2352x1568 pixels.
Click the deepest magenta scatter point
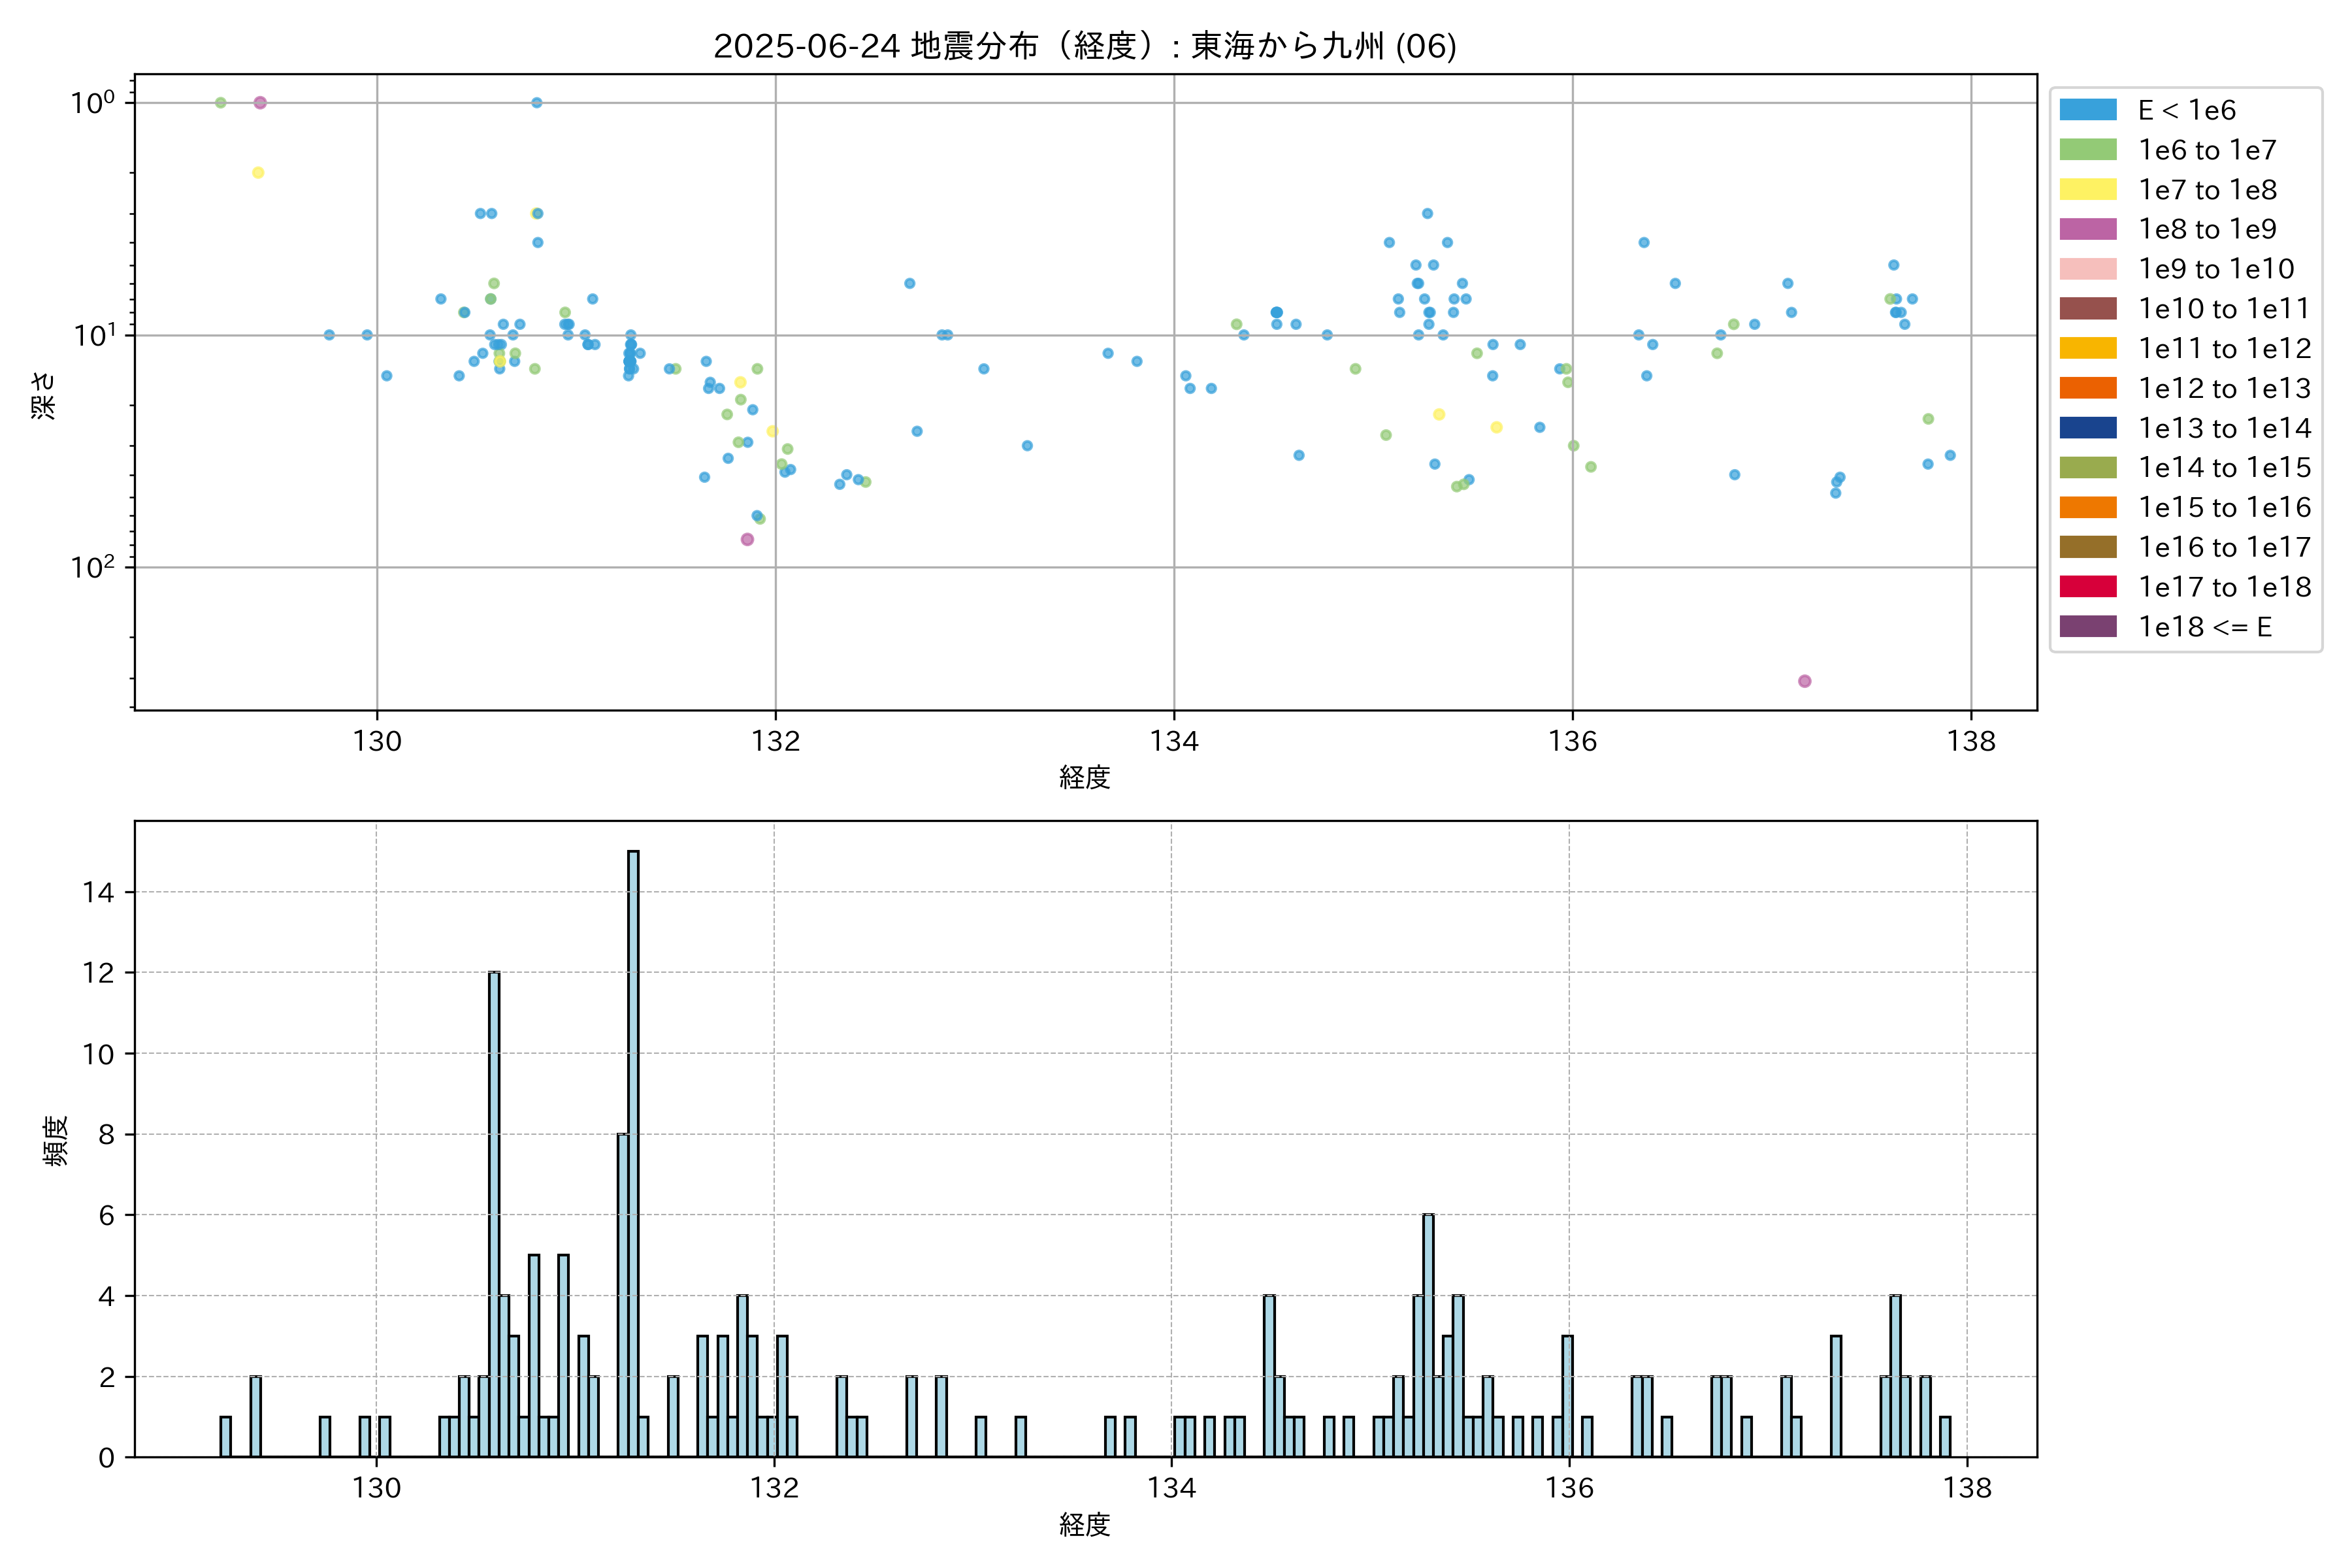pyautogui.click(x=1804, y=681)
